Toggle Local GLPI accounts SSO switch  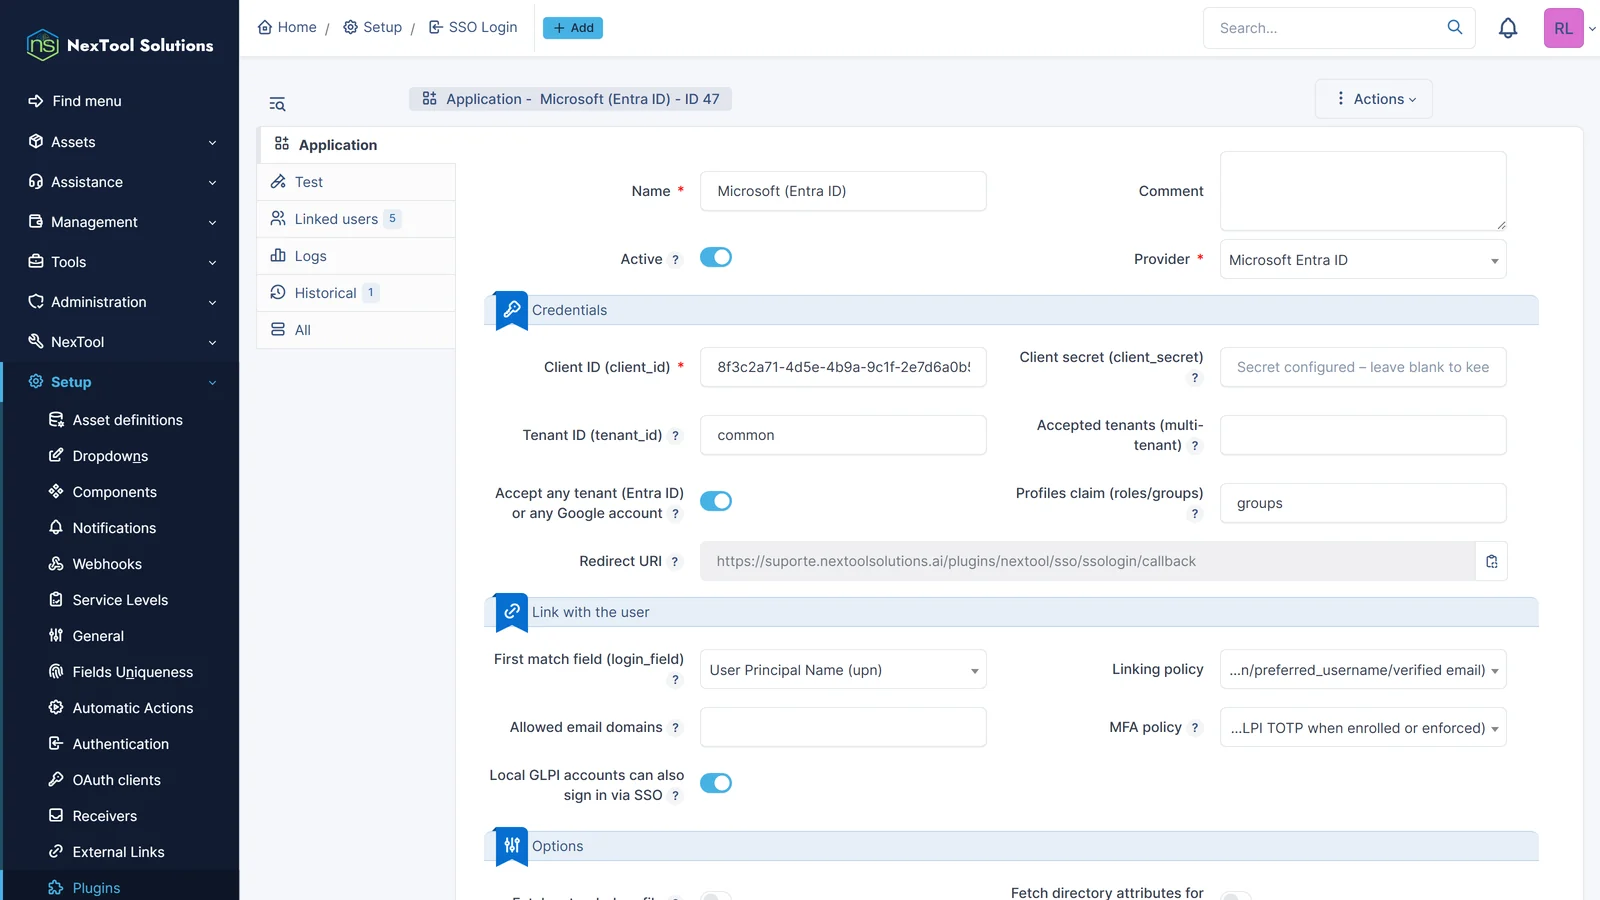(716, 783)
